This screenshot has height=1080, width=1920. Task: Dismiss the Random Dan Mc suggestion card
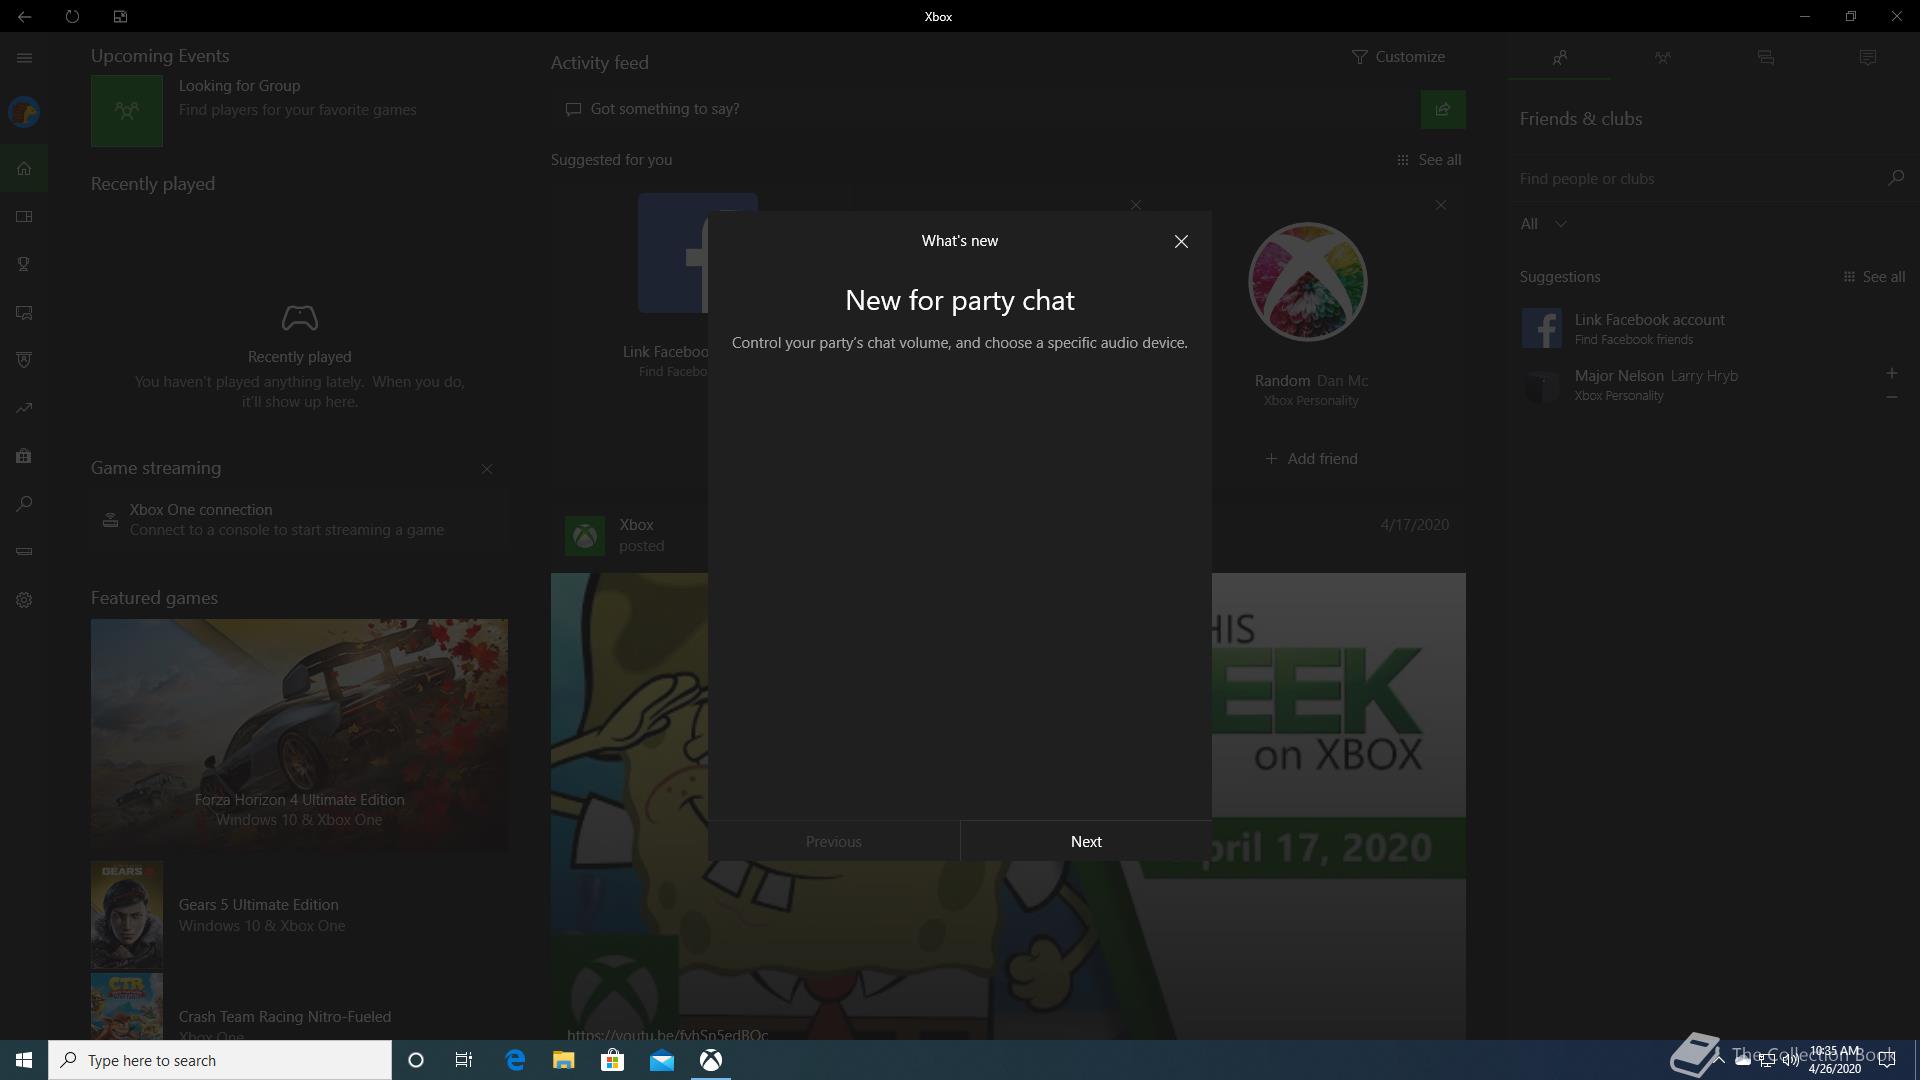(x=1440, y=205)
